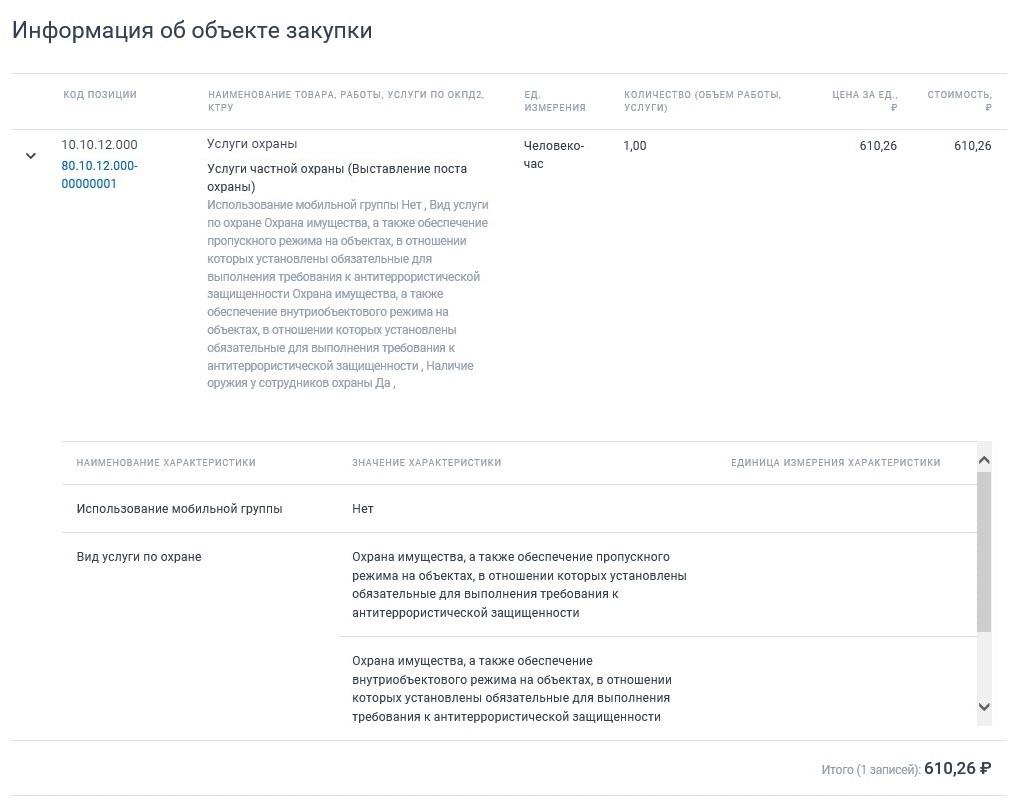Screen dimensions: 1035x807
Task: Click the 'Единица измерения характеристики' header
Action: point(836,463)
